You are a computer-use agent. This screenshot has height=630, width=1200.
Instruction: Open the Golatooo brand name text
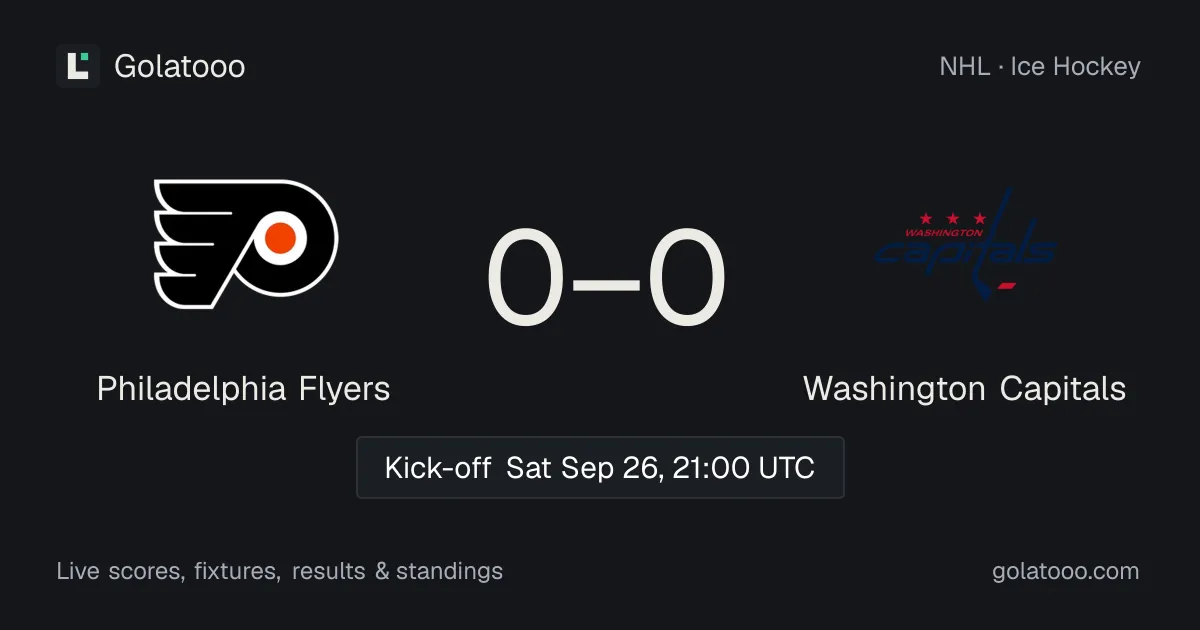click(x=180, y=67)
